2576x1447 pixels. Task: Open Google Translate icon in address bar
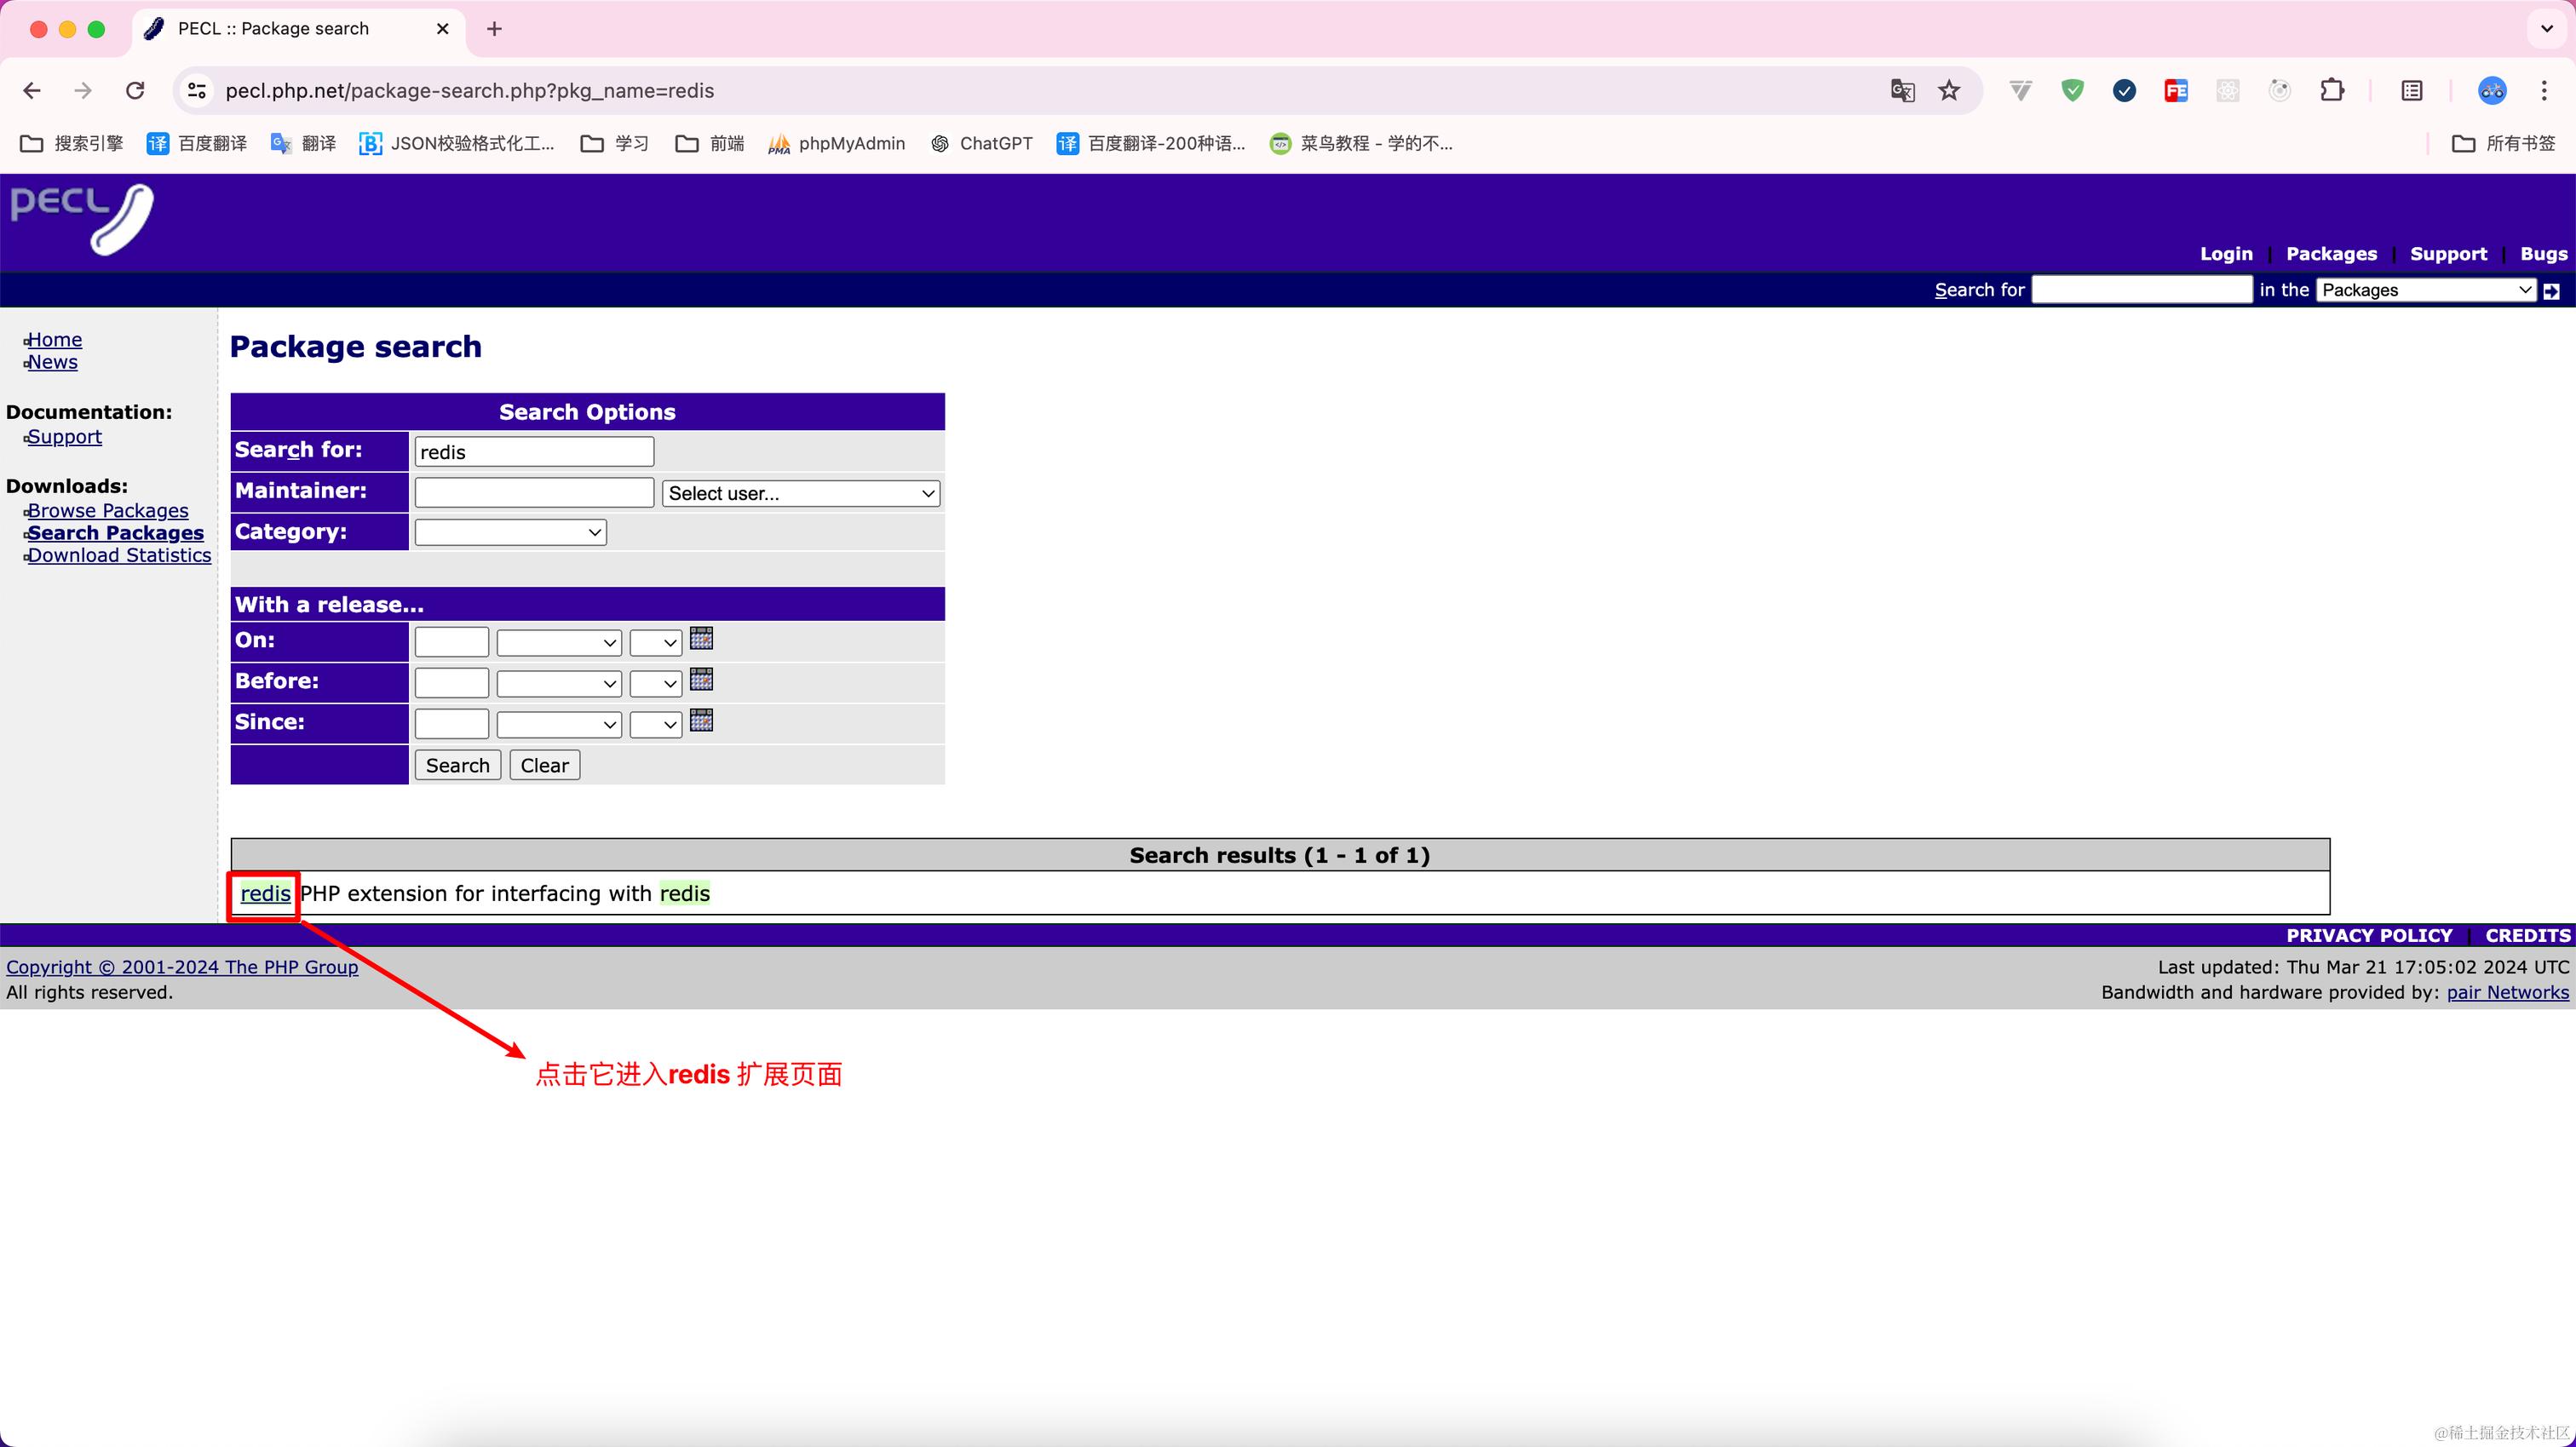tap(1902, 91)
